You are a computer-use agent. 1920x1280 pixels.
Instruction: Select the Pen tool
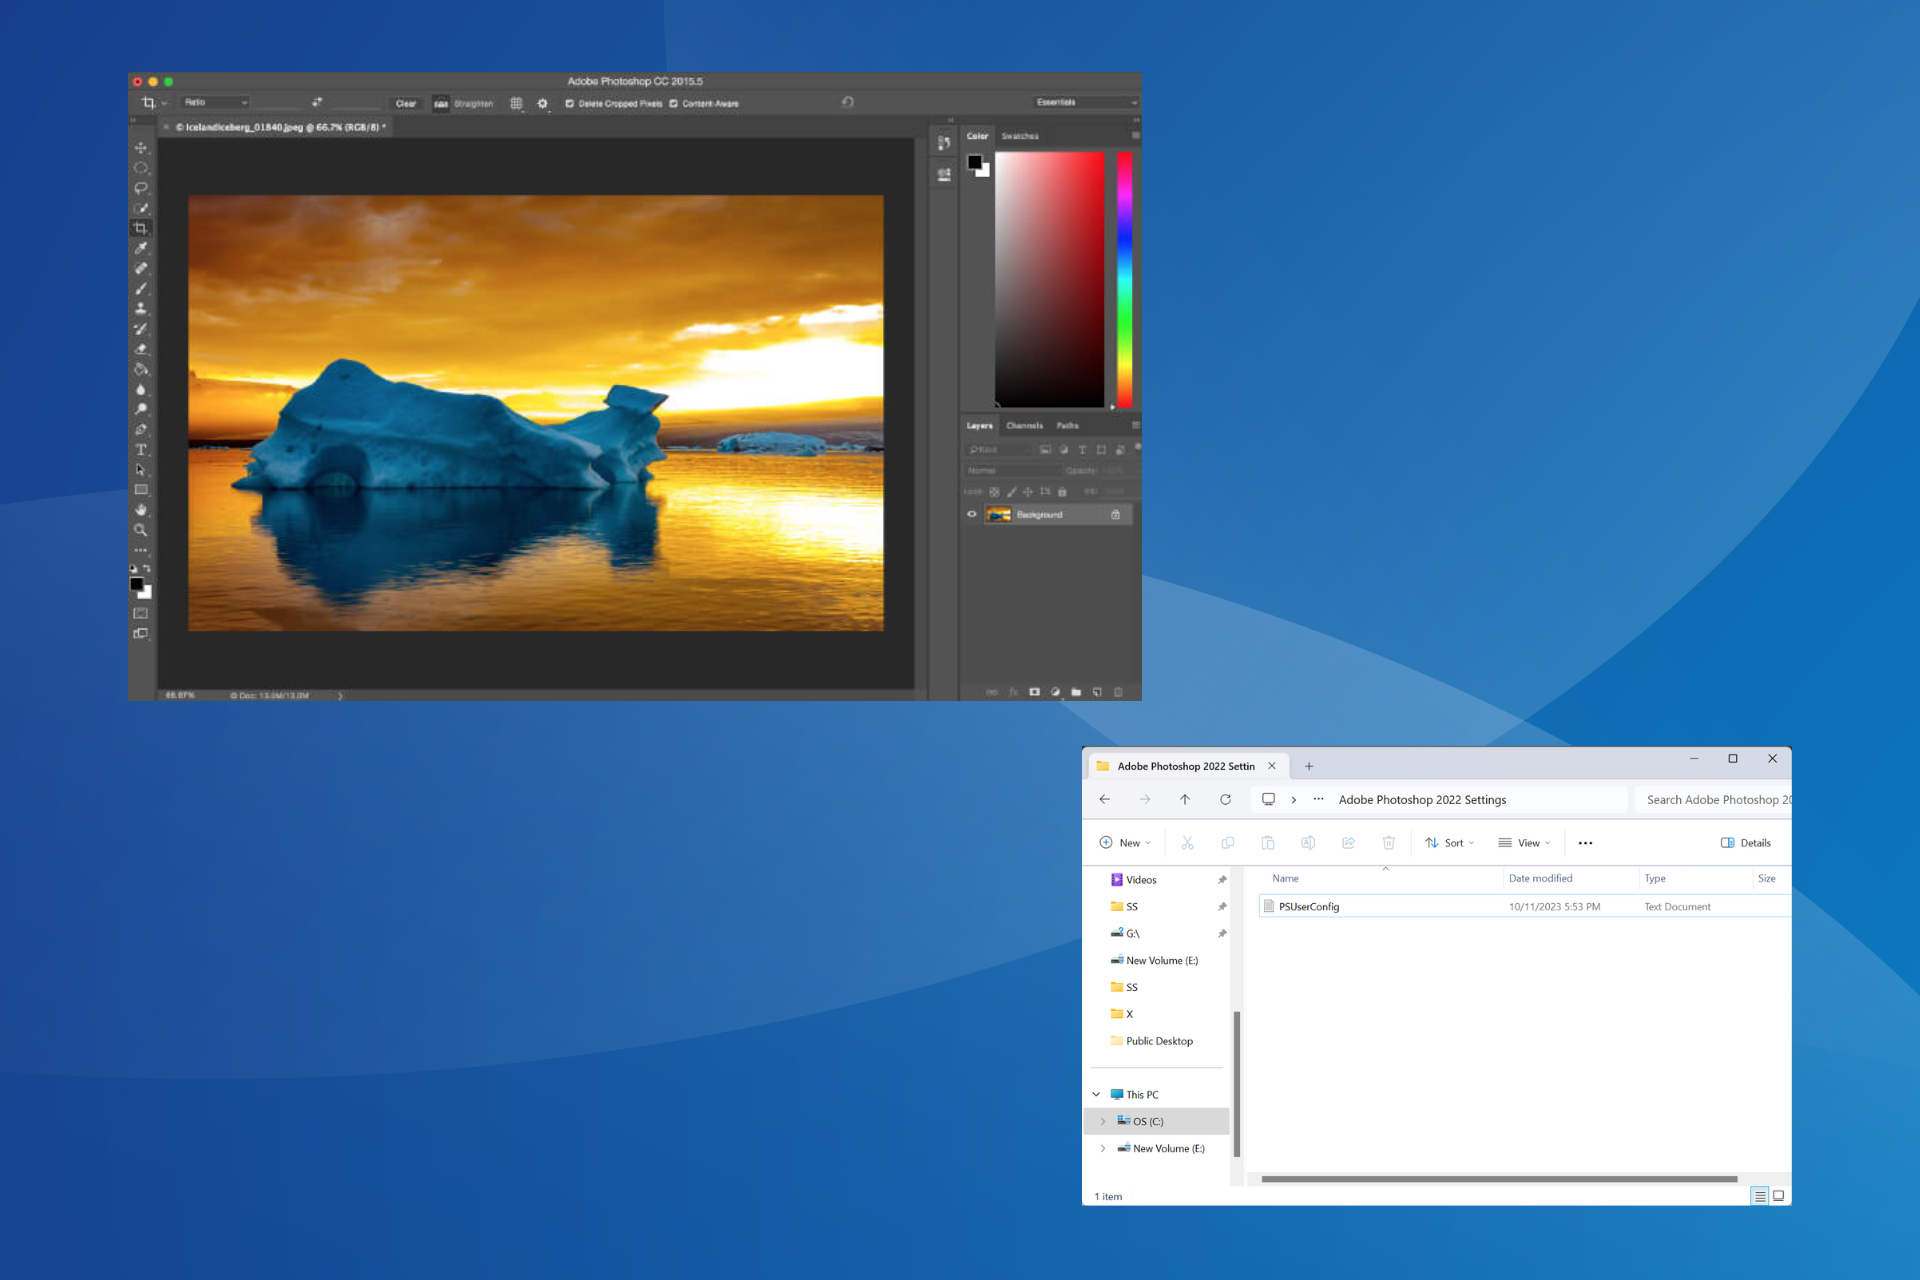click(141, 429)
